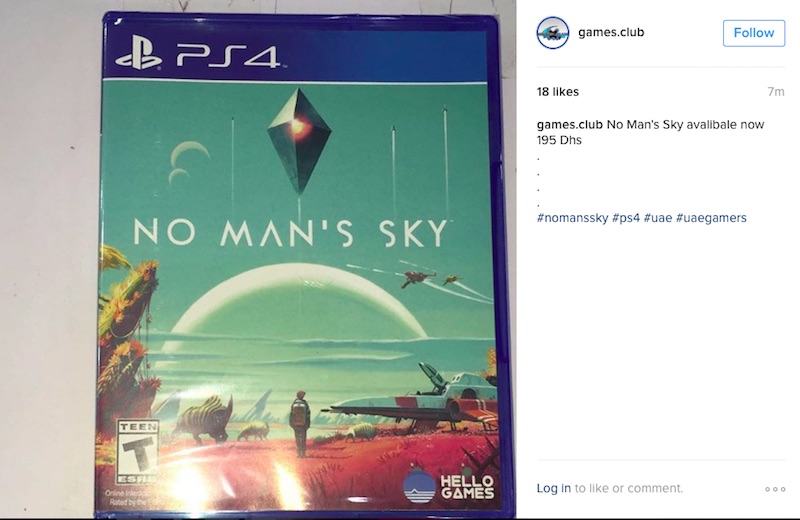Follow the games.club account
The width and height of the screenshot is (800, 520).
754,33
